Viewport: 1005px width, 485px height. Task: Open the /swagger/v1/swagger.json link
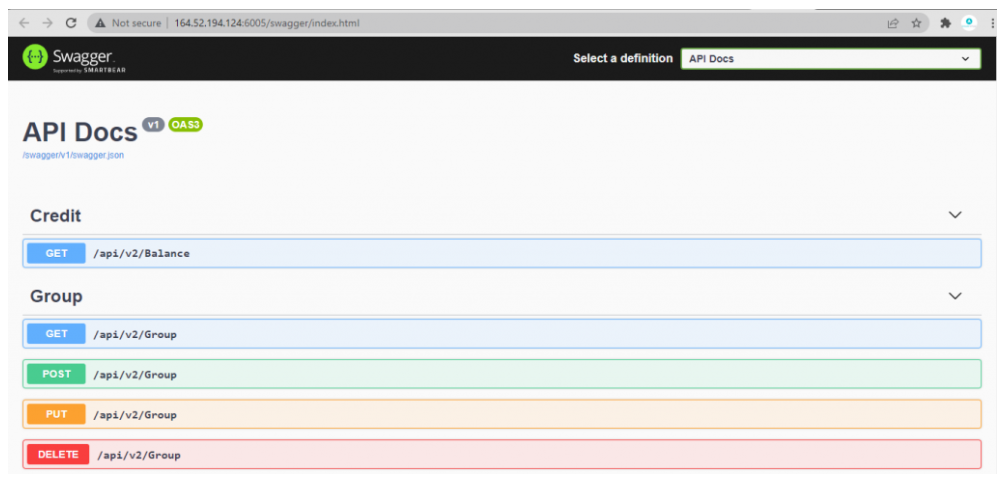[73, 155]
